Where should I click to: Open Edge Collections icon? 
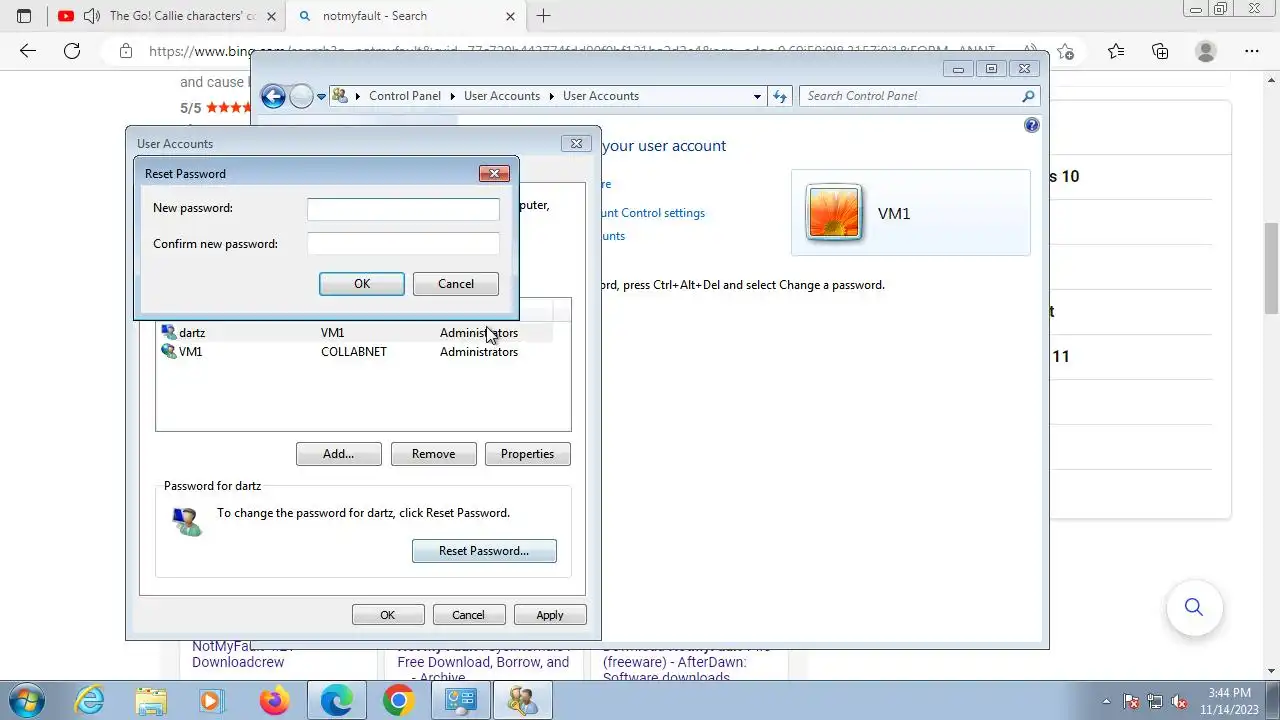[1160, 51]
